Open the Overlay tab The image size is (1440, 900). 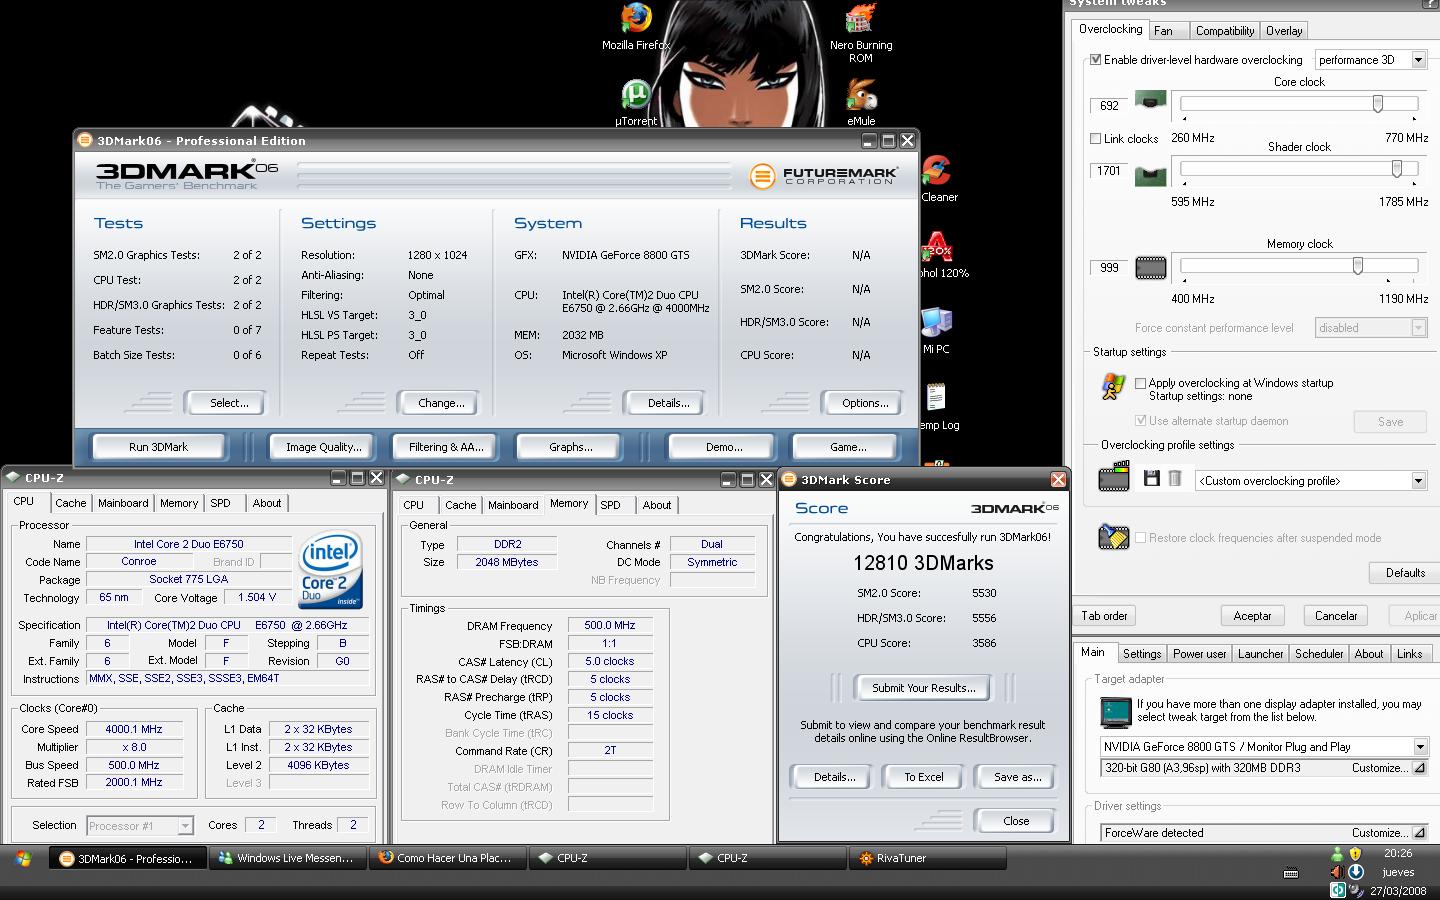1284,31
